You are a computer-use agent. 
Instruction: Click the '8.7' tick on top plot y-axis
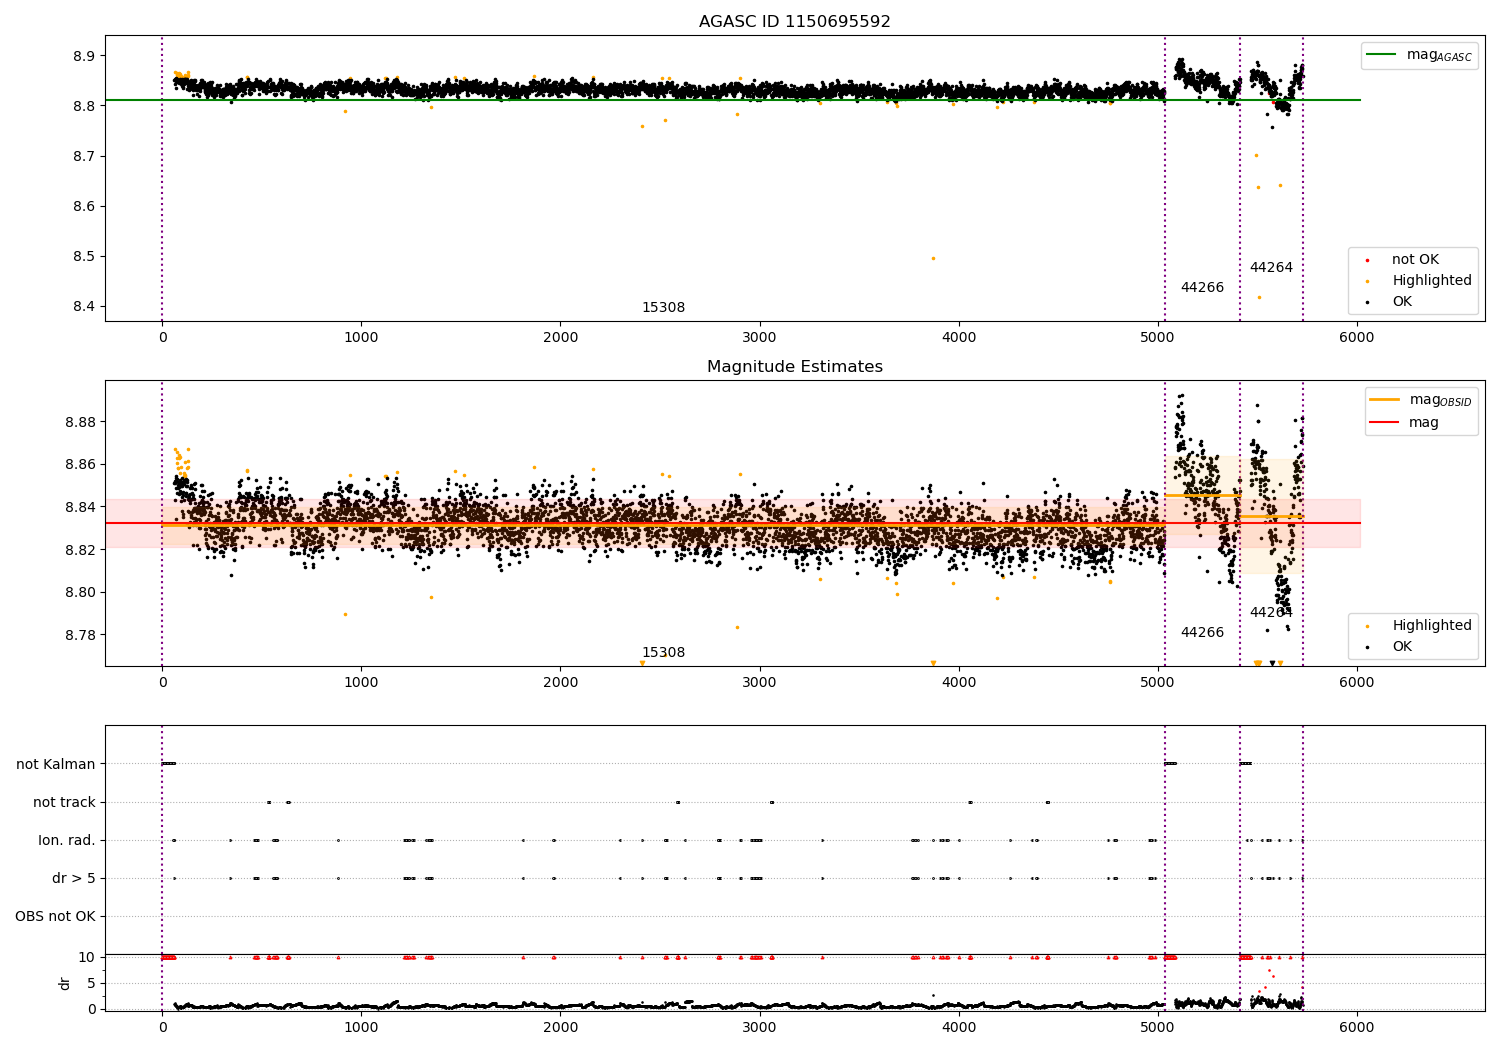click(84, 156)
